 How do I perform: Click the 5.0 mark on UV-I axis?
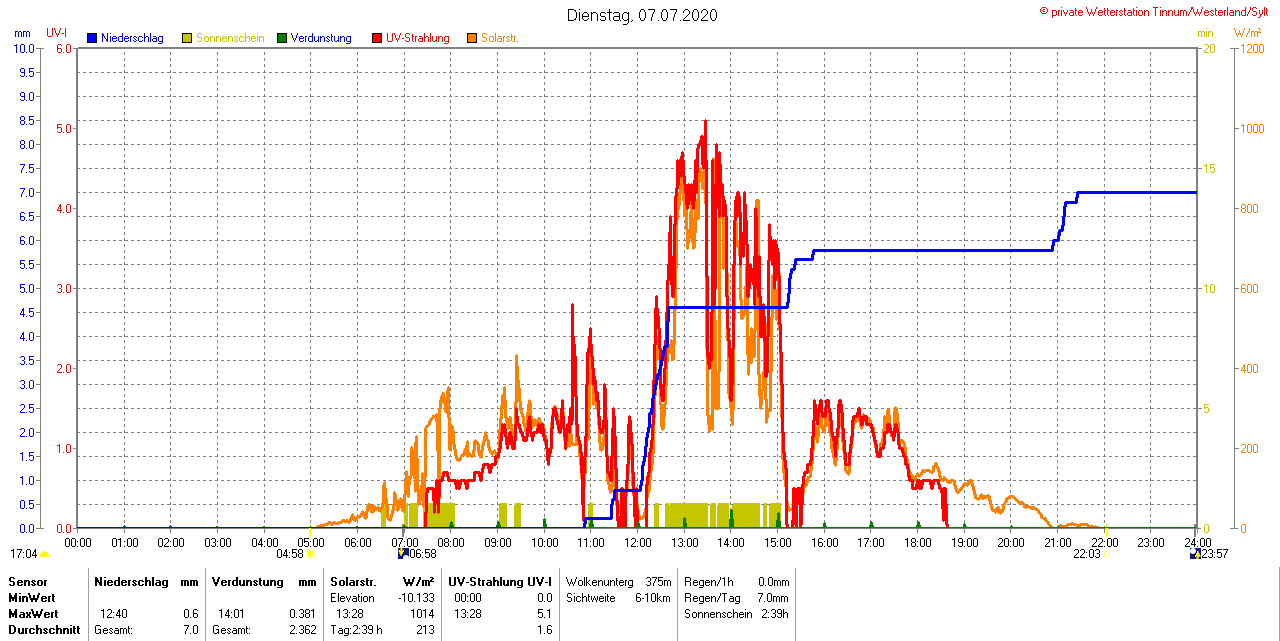click(x=64, y=128)
